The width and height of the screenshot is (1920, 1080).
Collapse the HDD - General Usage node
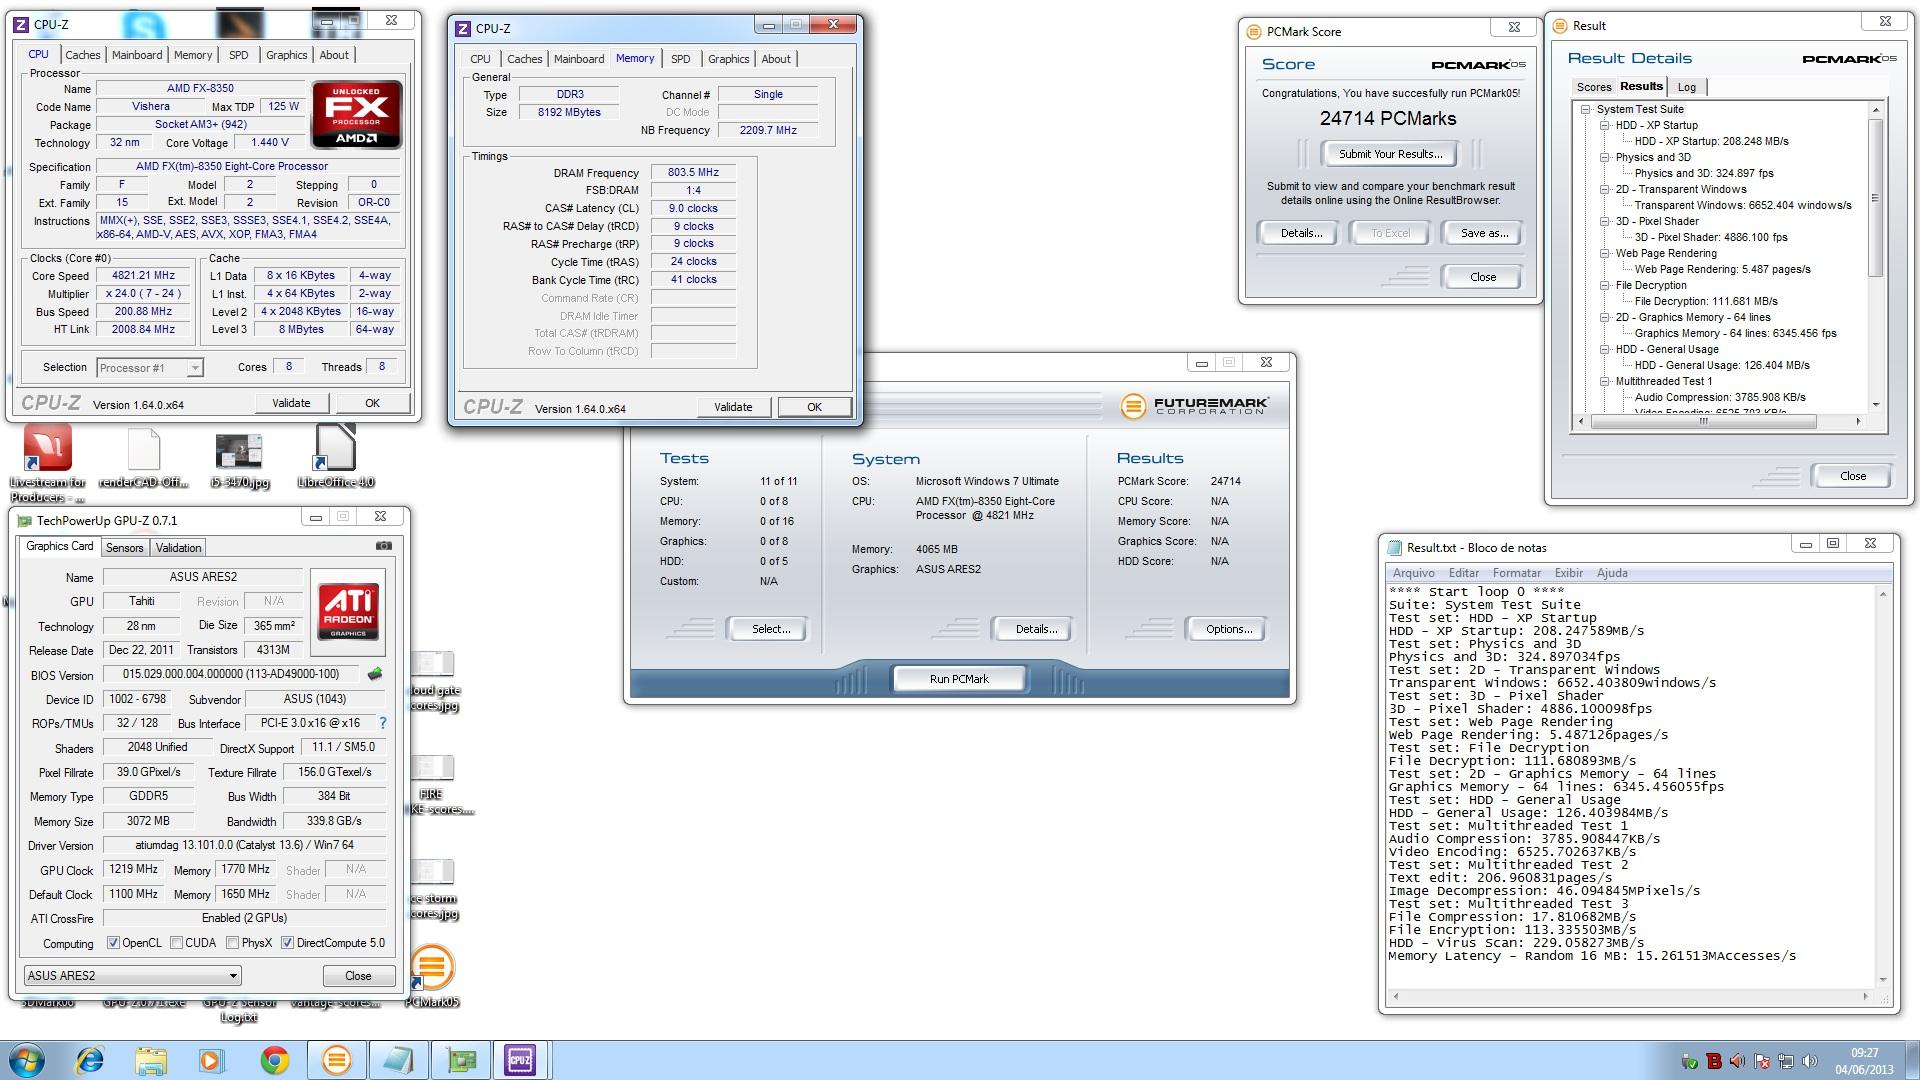click(x=1605, y=349)
